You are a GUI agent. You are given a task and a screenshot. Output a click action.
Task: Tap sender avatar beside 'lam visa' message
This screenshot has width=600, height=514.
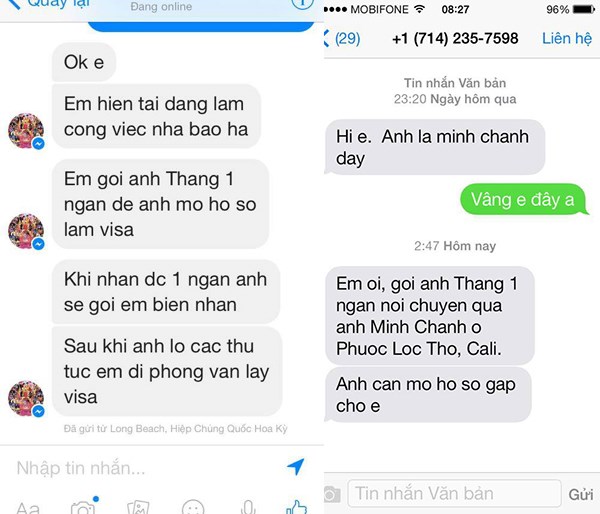tap(26, 231)
